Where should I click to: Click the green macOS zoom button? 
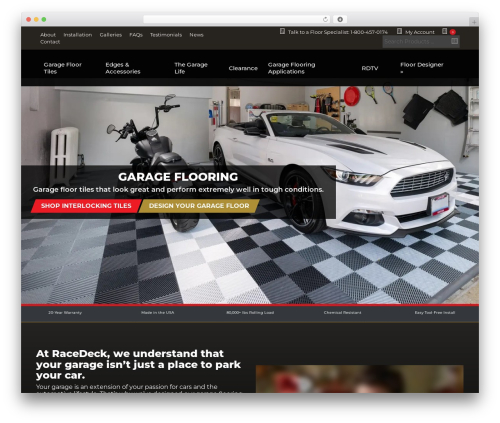[44, 19]
